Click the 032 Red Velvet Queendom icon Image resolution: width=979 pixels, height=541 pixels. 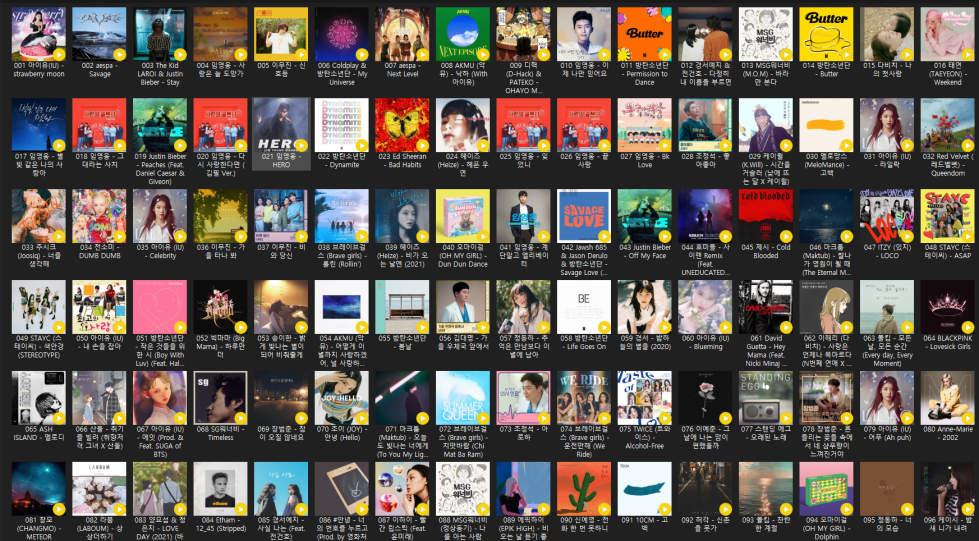(x=947, y=125)
